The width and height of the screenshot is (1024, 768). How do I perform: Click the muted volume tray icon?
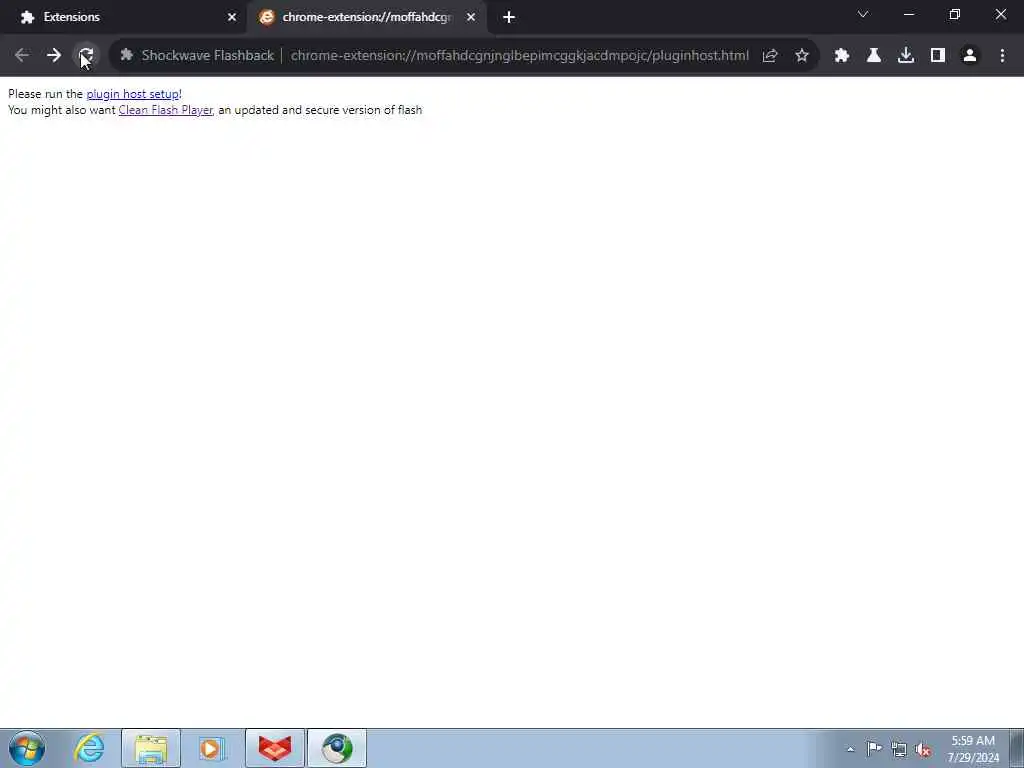coord(923,750)
